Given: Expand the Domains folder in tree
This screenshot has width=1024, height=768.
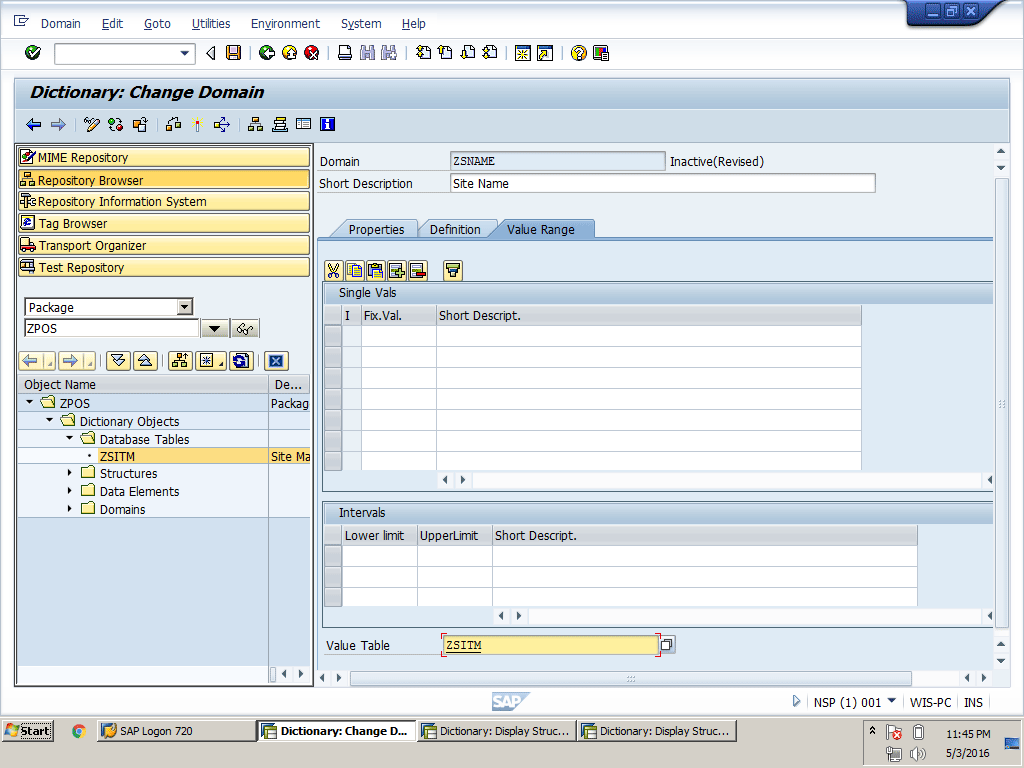Looking at the screenshot, I should coord(70,509).
